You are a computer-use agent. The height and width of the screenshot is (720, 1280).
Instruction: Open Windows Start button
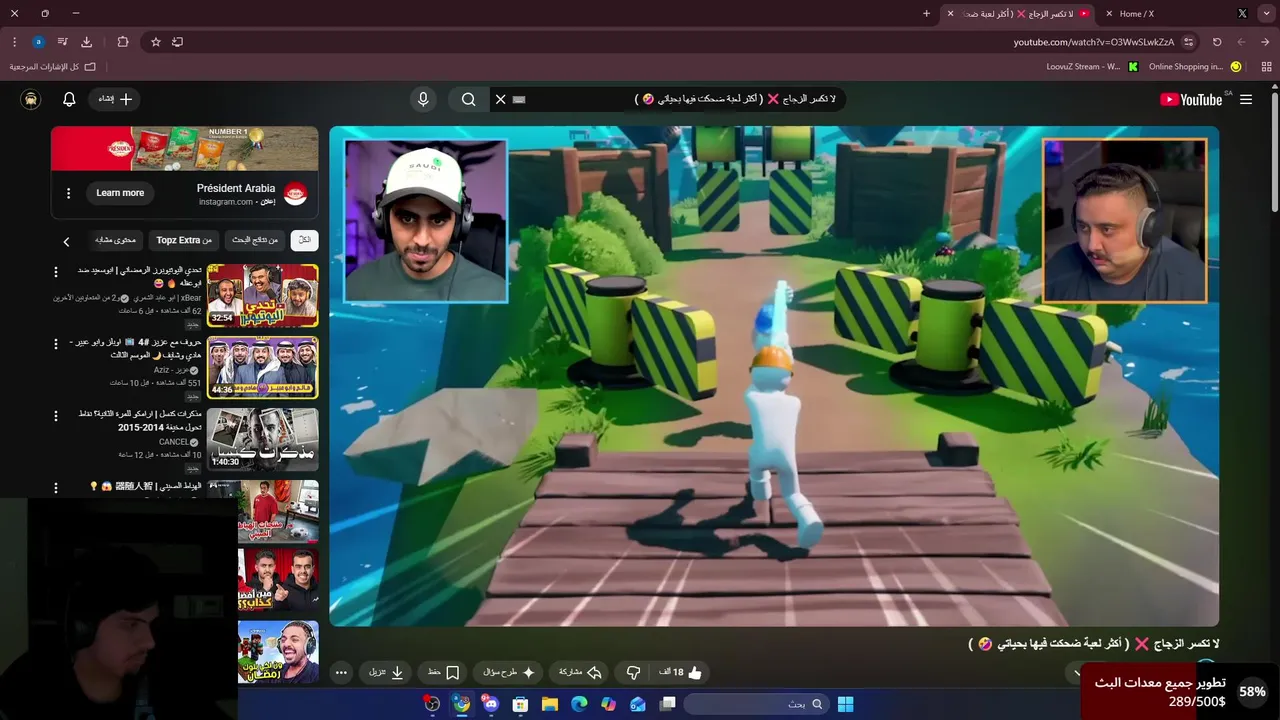tap(845, 704)
